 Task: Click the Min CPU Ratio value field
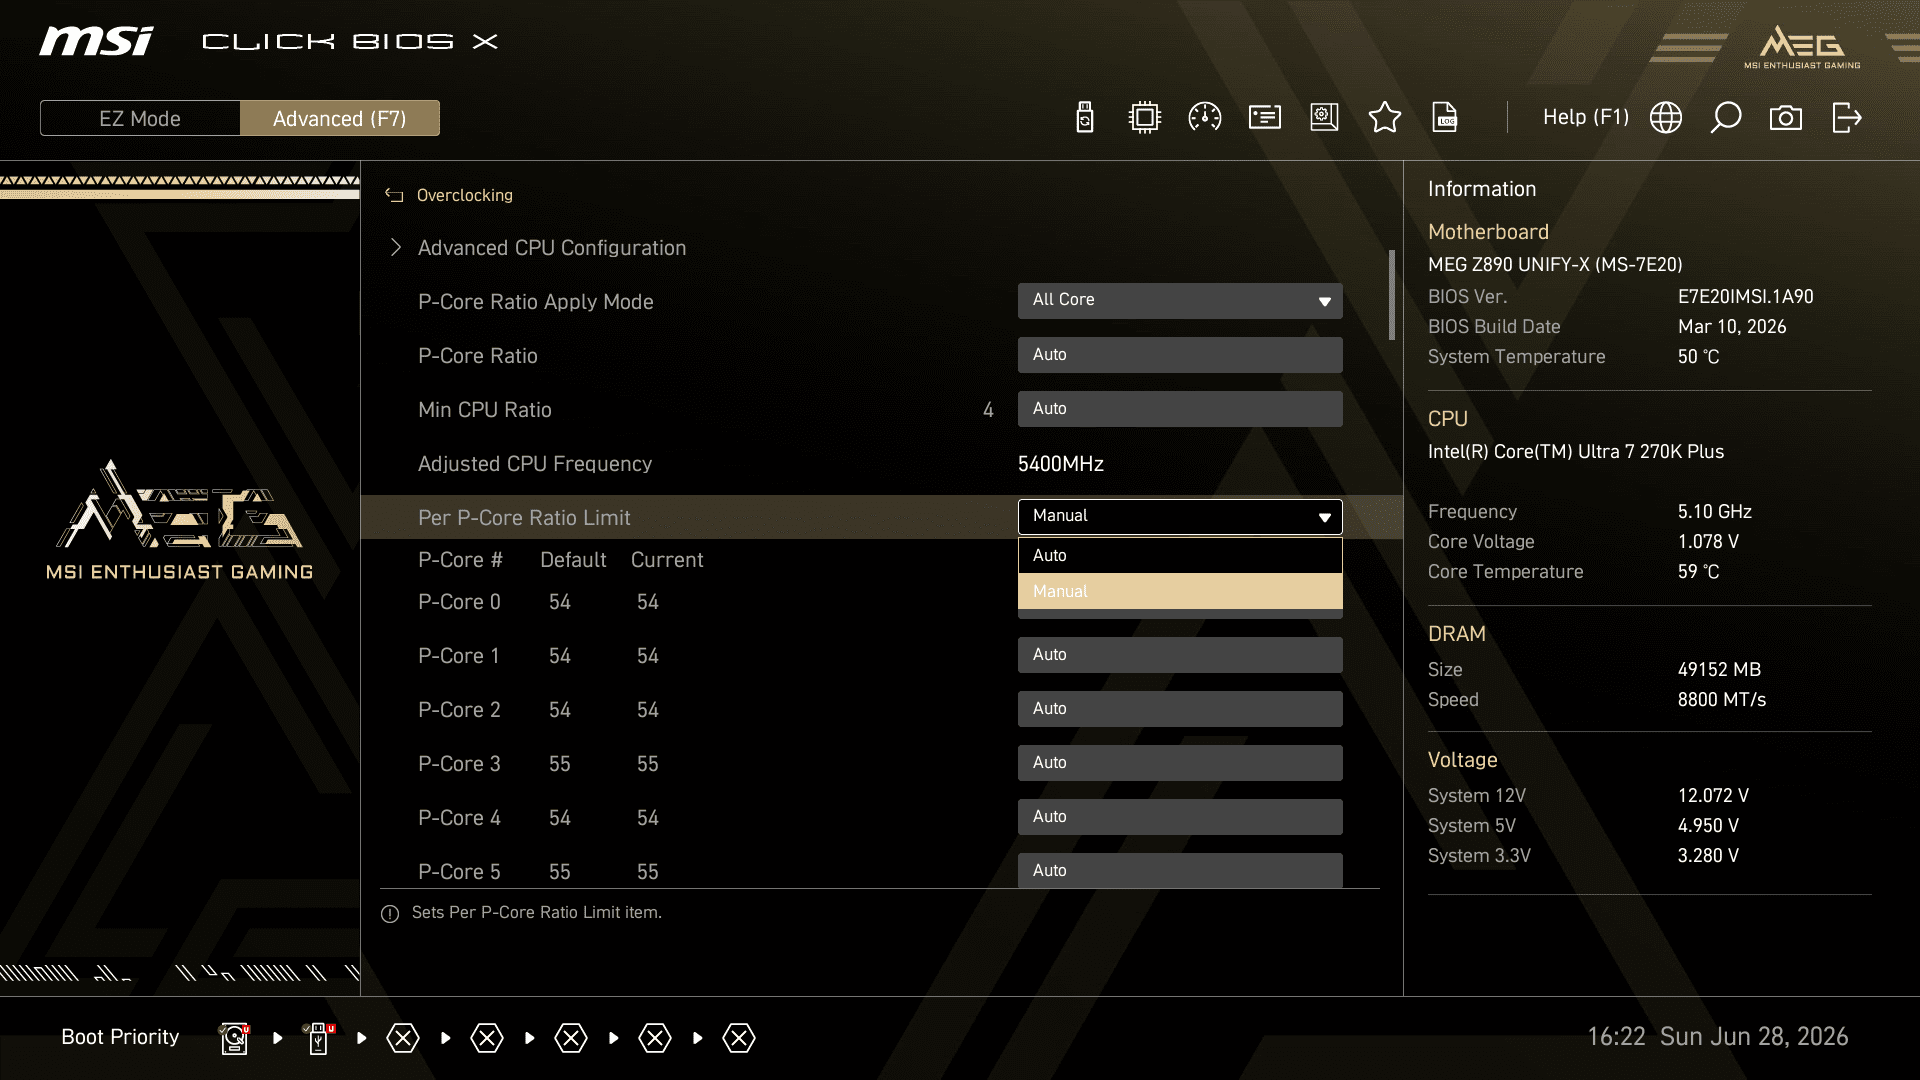pyautogui.click(x=1180, y=409)
